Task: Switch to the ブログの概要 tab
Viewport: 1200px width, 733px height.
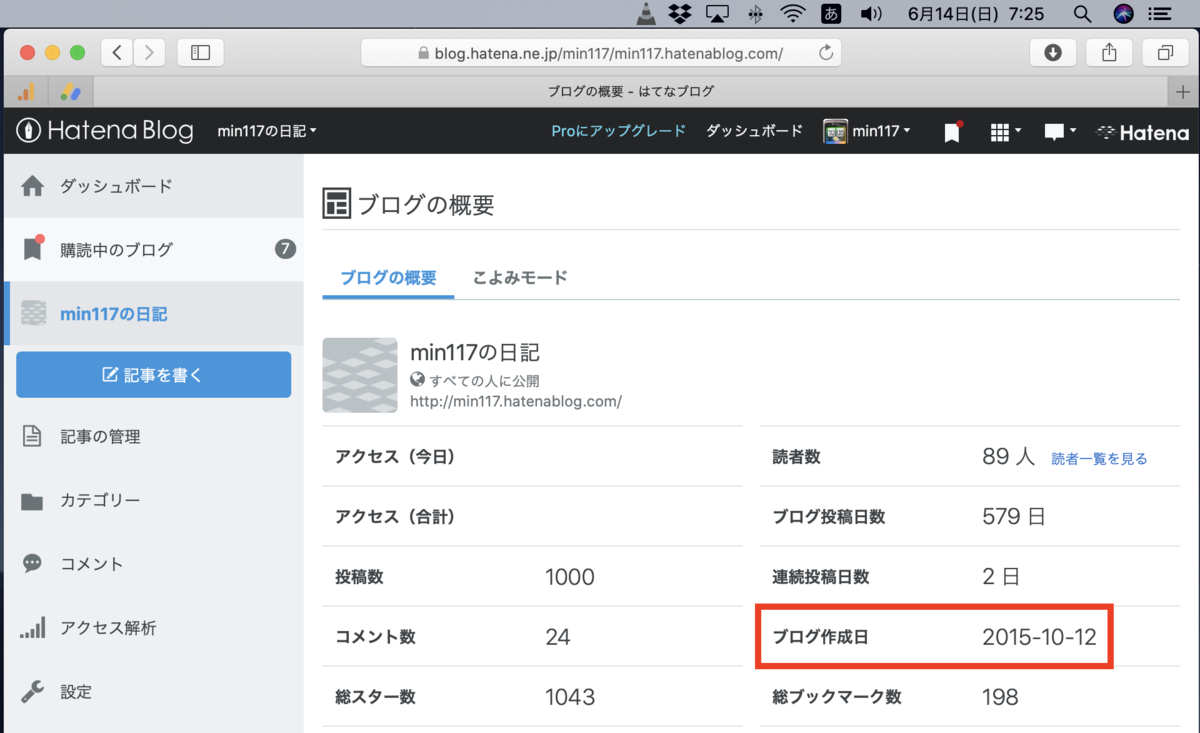Action: [388, 278]
